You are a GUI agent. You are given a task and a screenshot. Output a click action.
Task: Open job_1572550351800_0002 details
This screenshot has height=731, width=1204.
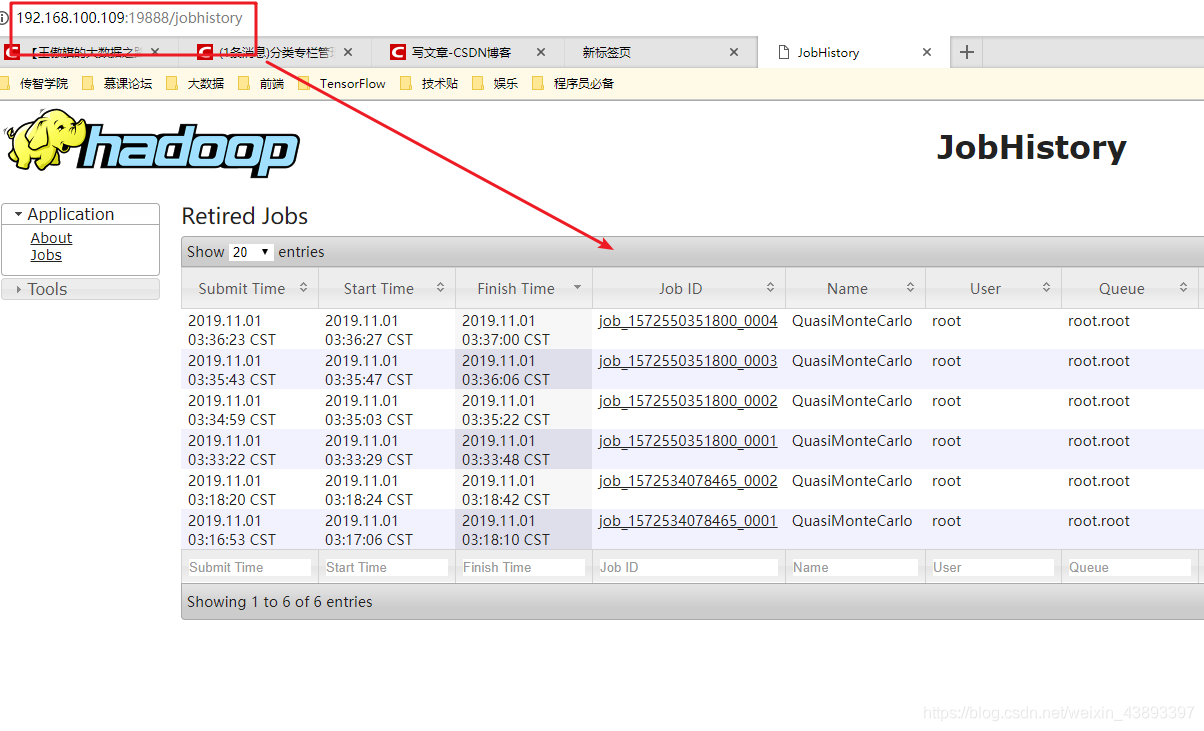point(688,401)
